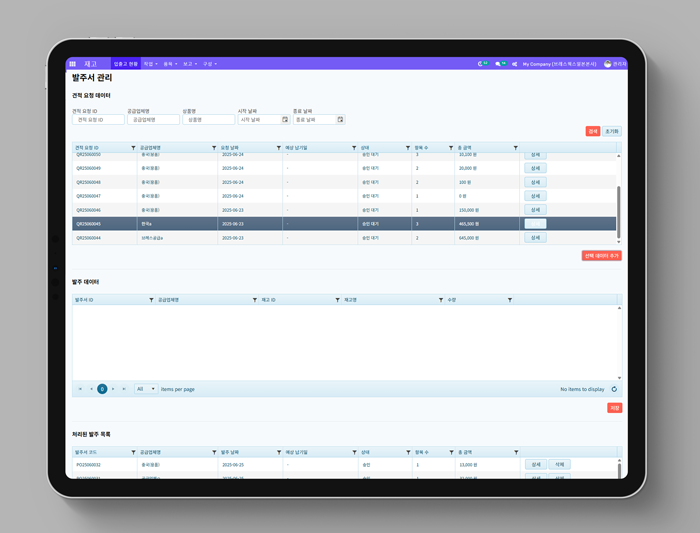Screen dimensions: 700x533
Task: Click the red 검색 button
Action: point(593,131)
